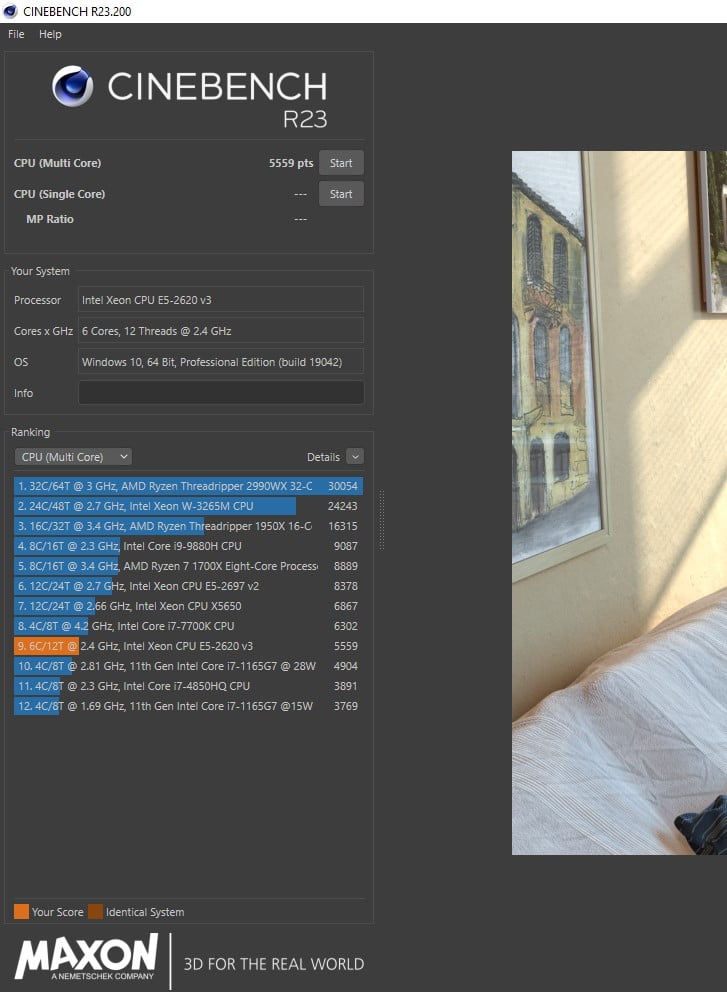Screen dimensions: 727x992
Task: Select the Ryzen 7 1700X ranking row
Action: tap(189, 566)
